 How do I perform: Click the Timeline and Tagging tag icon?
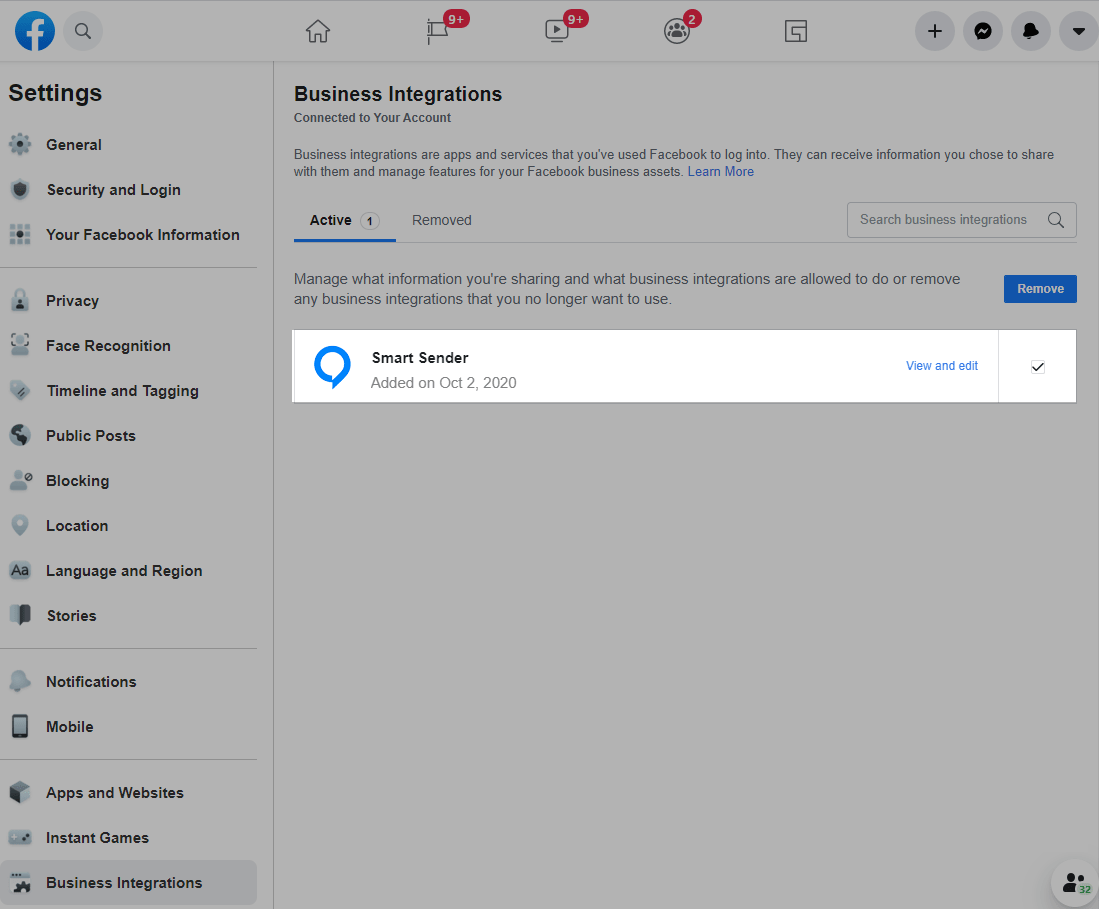pos(20,390)
